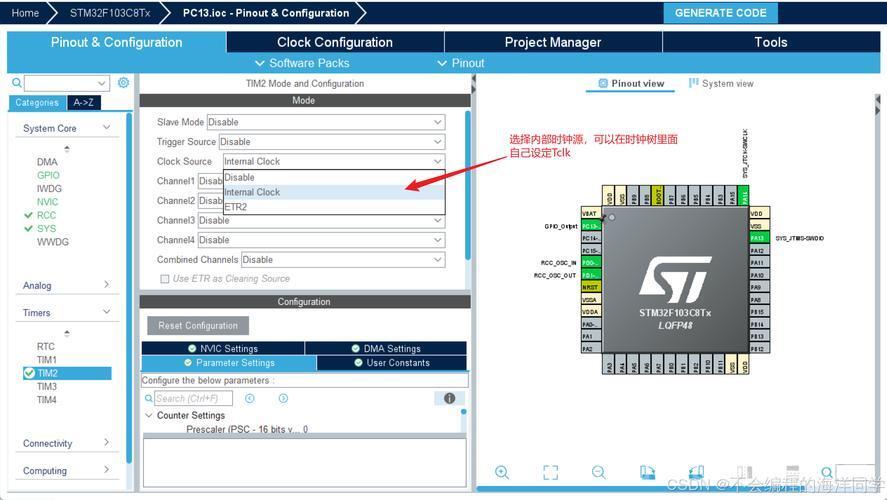Choose ETR2 in Clock Source list
This screenshot has width=887, height=500.
[x=334, y=207]
